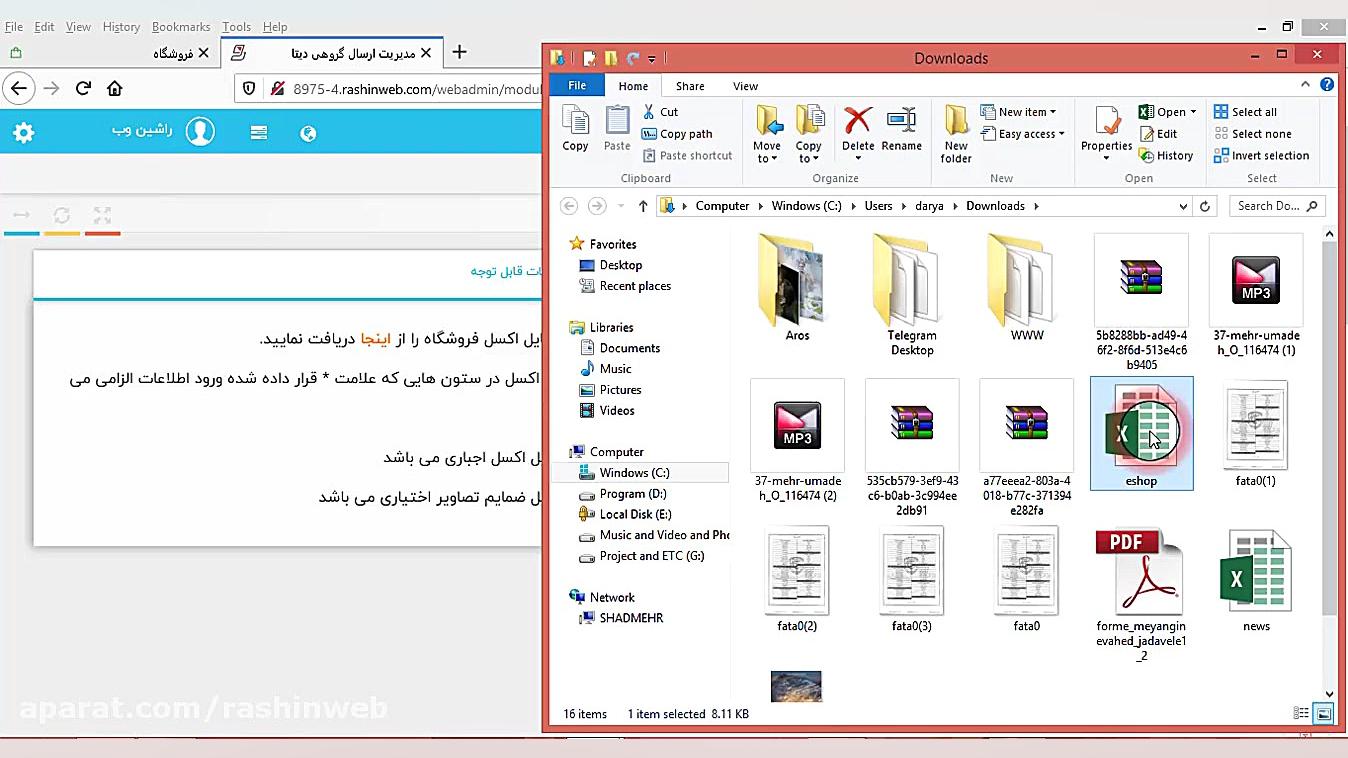Switch to the View ribbon tab
This screenshot has height=758, width=1348.
tap(745, 86)
